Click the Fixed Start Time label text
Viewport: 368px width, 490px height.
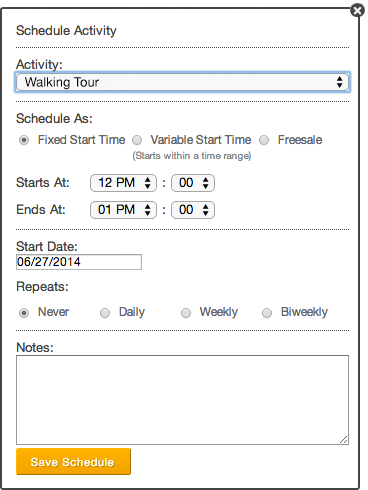pyautogui.click(x=82, y=140)
